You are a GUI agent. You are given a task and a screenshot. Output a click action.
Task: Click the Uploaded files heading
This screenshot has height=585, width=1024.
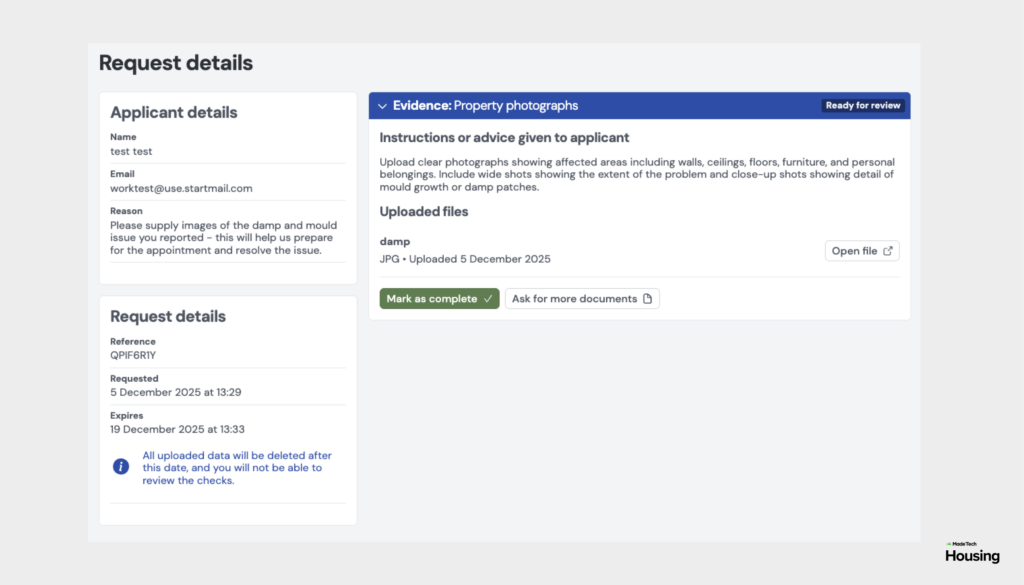[424, 212]
